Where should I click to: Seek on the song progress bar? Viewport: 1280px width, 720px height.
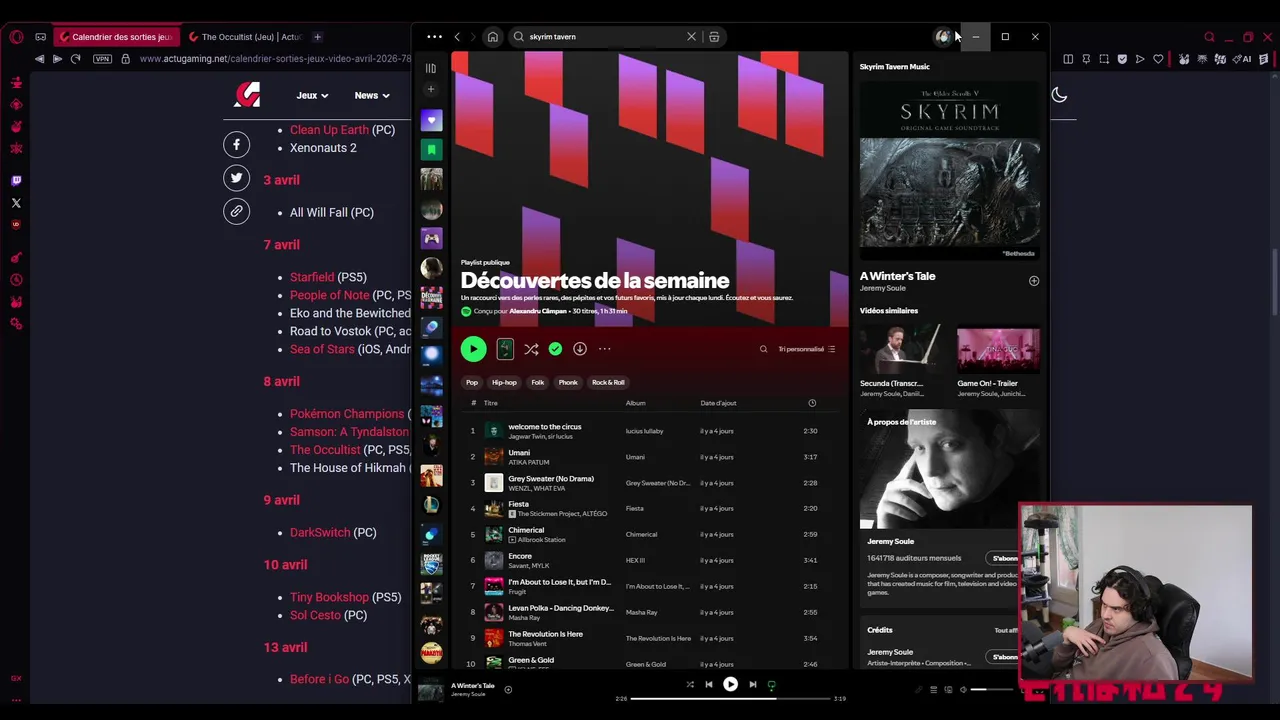click(730, 699)
